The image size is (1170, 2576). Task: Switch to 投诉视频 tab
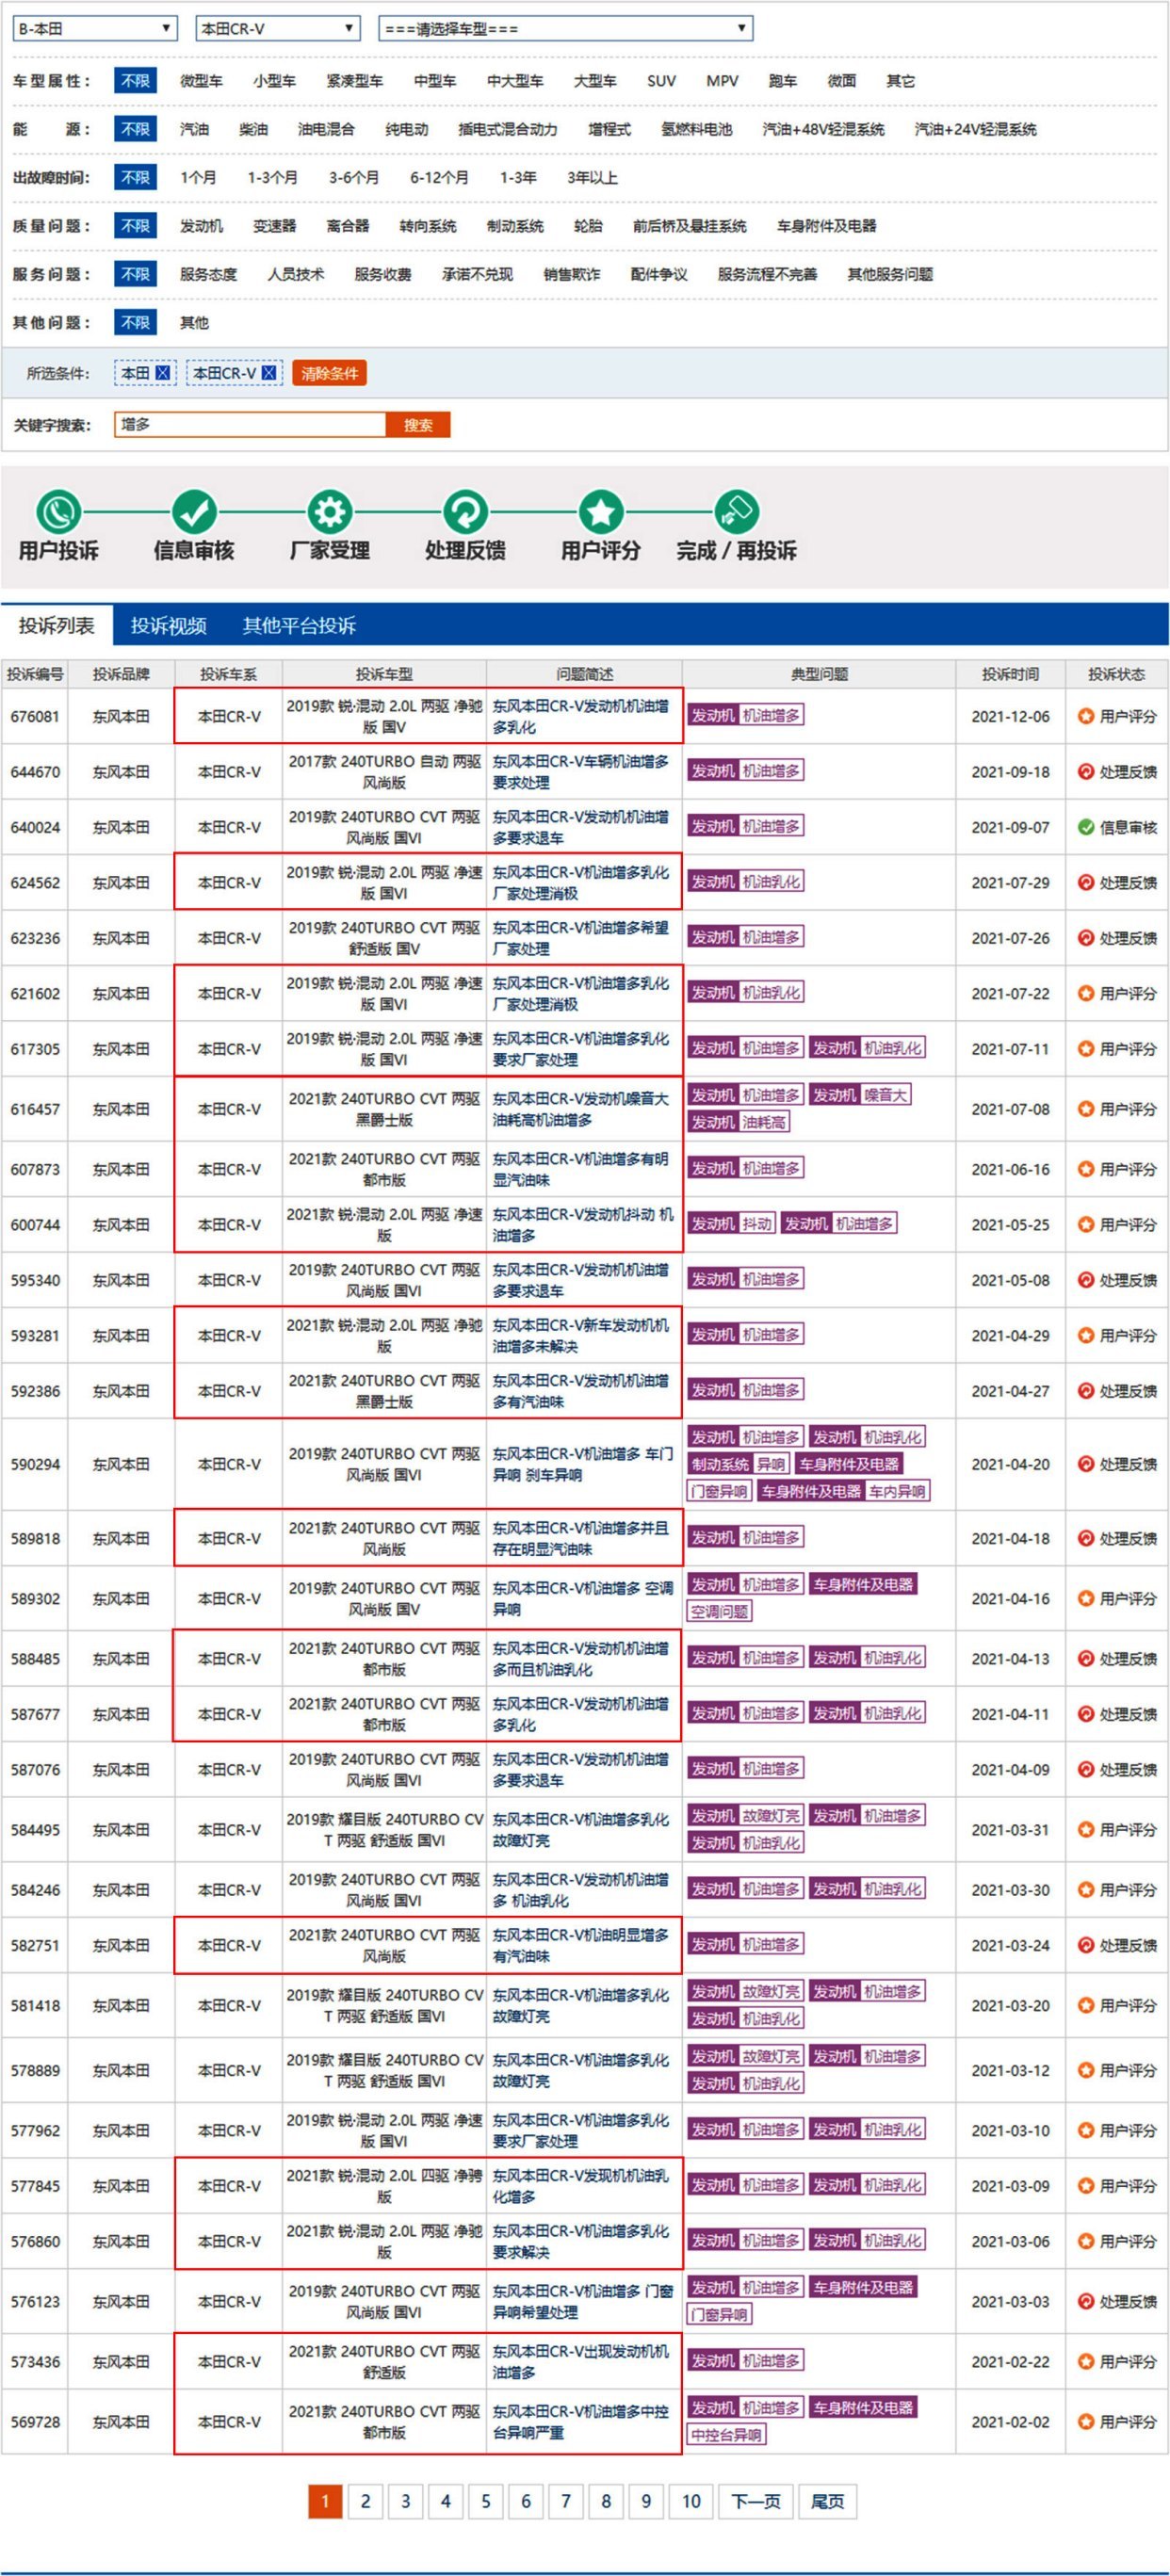click(x=169, y=626)
